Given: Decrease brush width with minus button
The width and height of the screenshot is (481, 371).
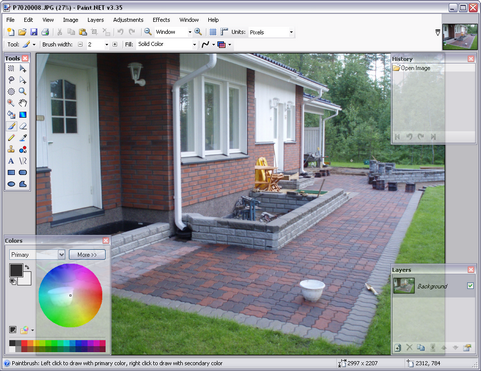Looking at the screenshot, I should click(80, 44).
